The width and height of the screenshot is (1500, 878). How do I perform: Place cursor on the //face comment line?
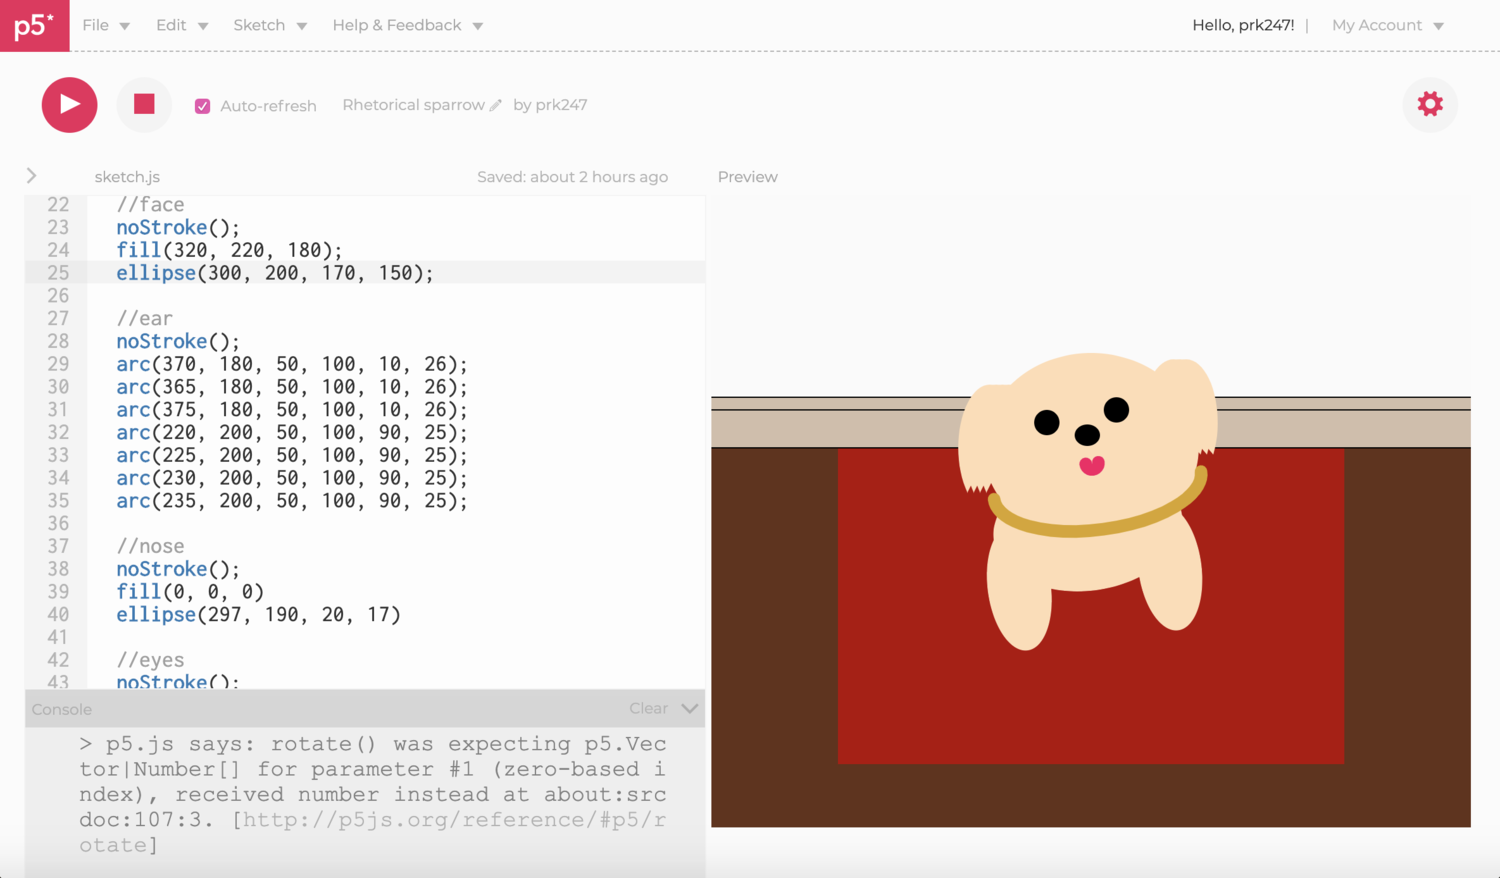click(150, 204)
